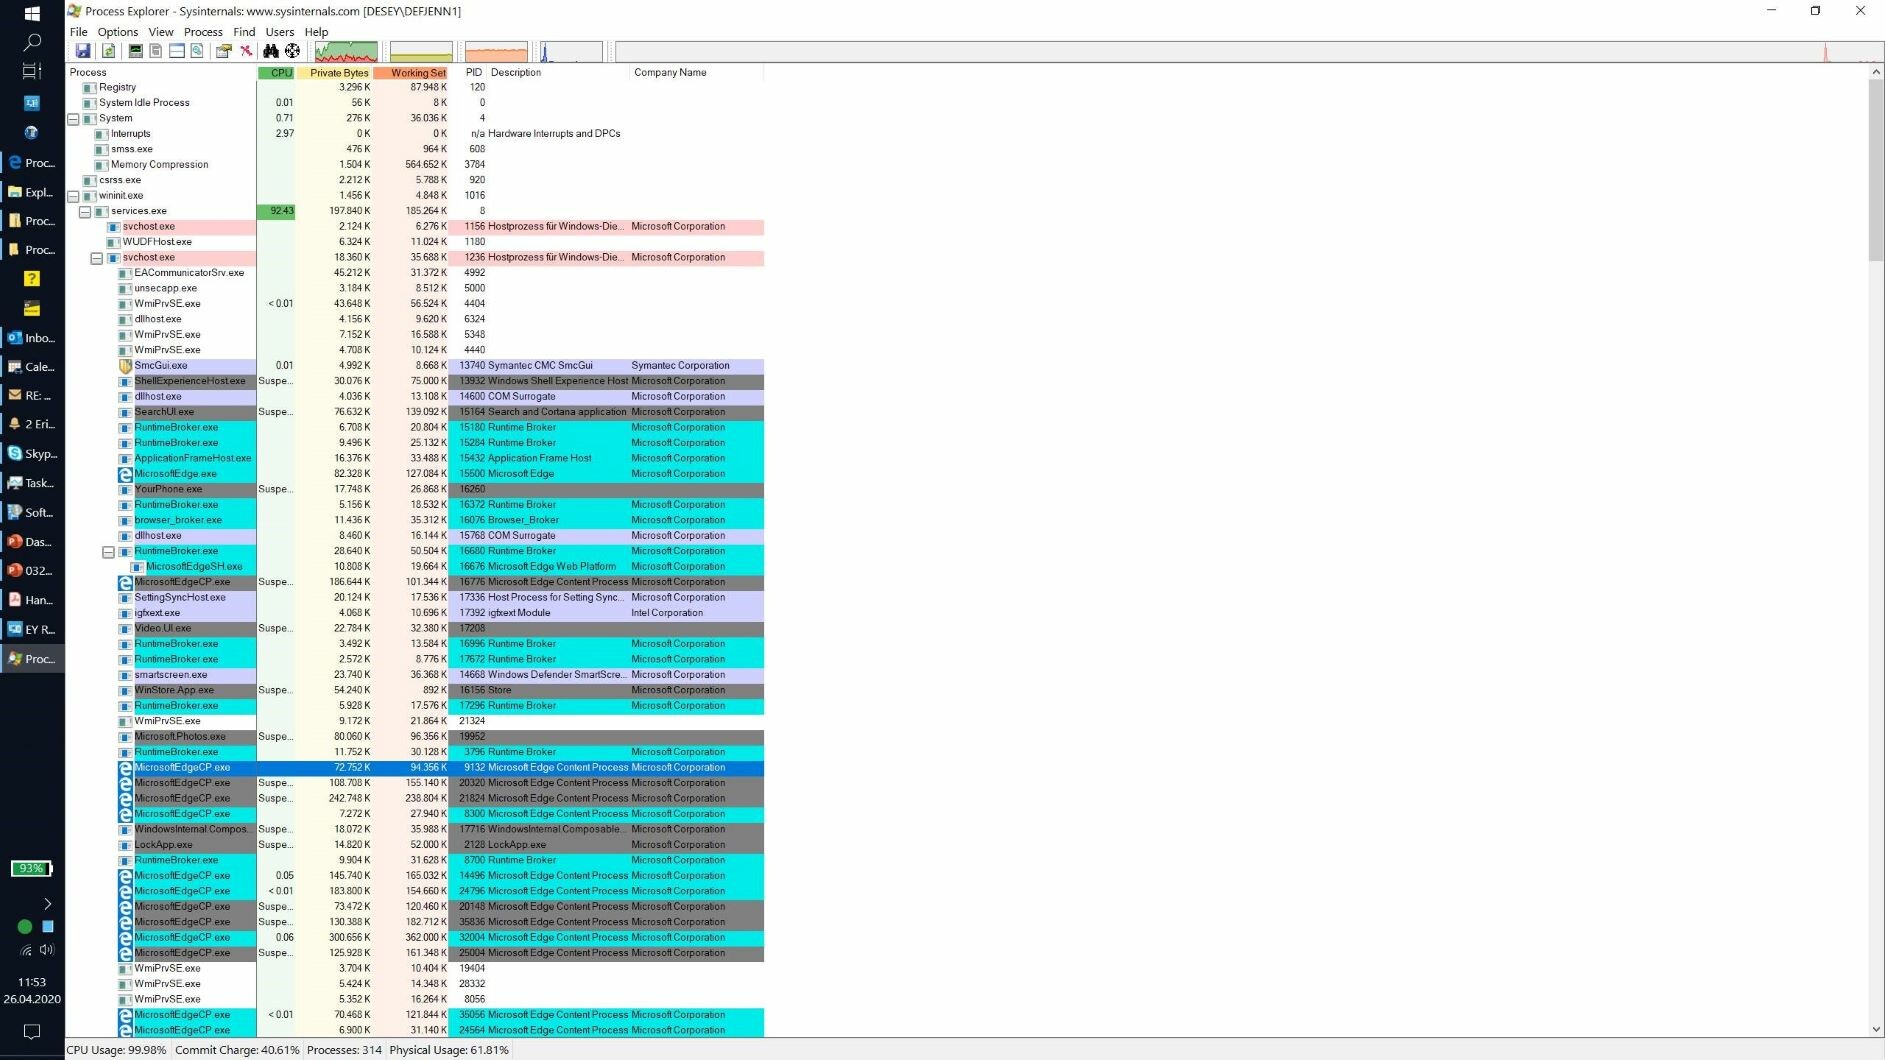Click the battery 93% indicator

31,868
